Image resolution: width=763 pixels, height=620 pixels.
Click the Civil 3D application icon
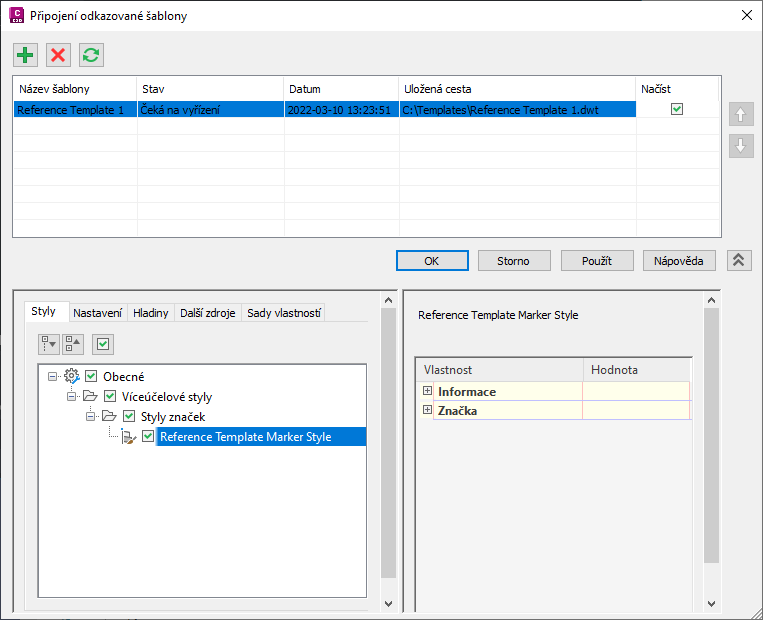click(x=17, y=16)
